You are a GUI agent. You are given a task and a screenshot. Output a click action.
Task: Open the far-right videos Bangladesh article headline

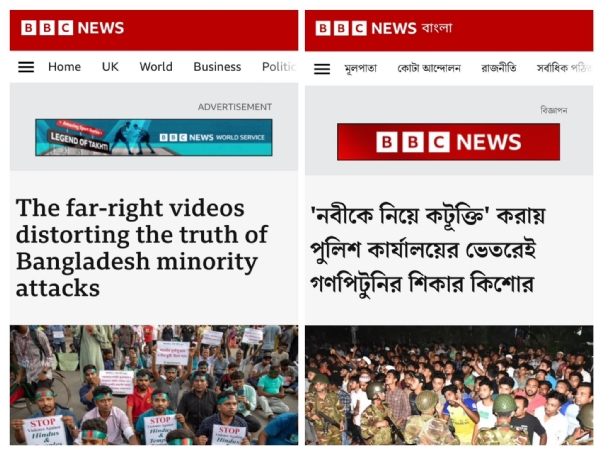coord(142,248)
